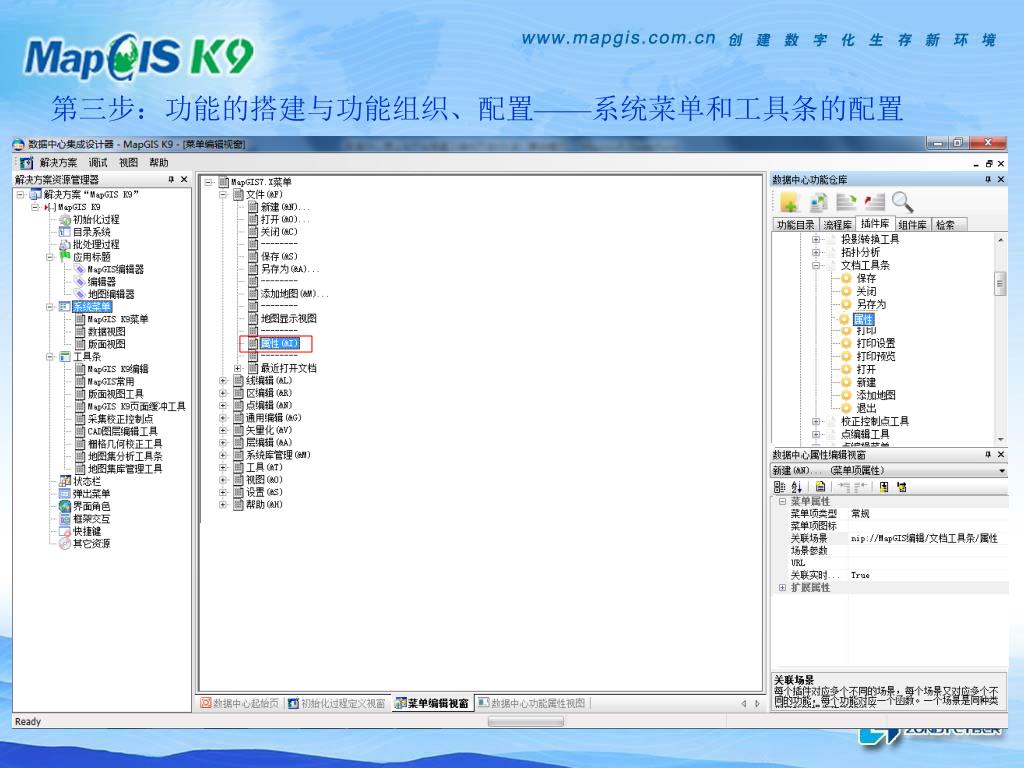Click the 快捷键 node icon
Image resolution: width=1024 pixels, height=768 pixels.
(65, 531)
